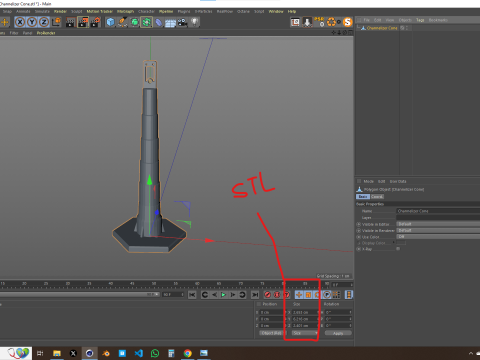
Task: Open the attribute manager Mode menu
Action: pyautogui.click(x=368, y=181)
